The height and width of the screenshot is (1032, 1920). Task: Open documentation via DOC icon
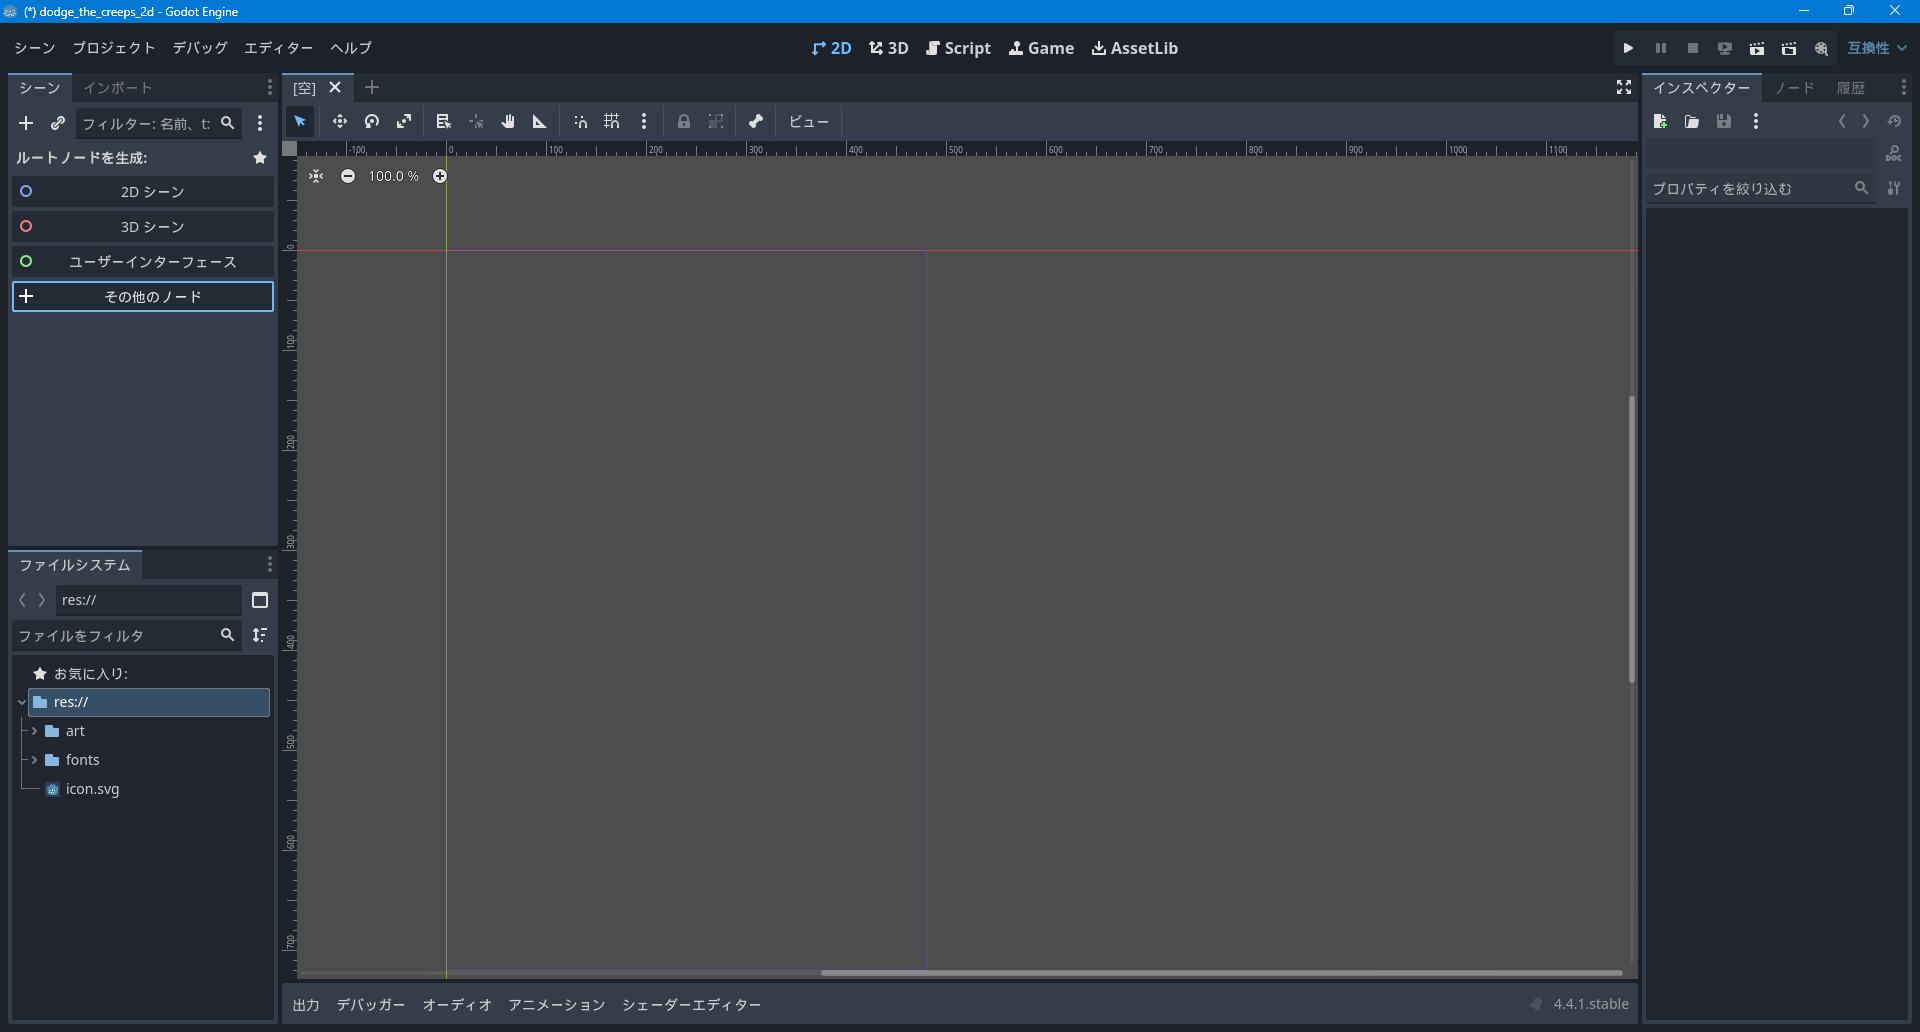pyautogui.click(x=1893, y=154)
